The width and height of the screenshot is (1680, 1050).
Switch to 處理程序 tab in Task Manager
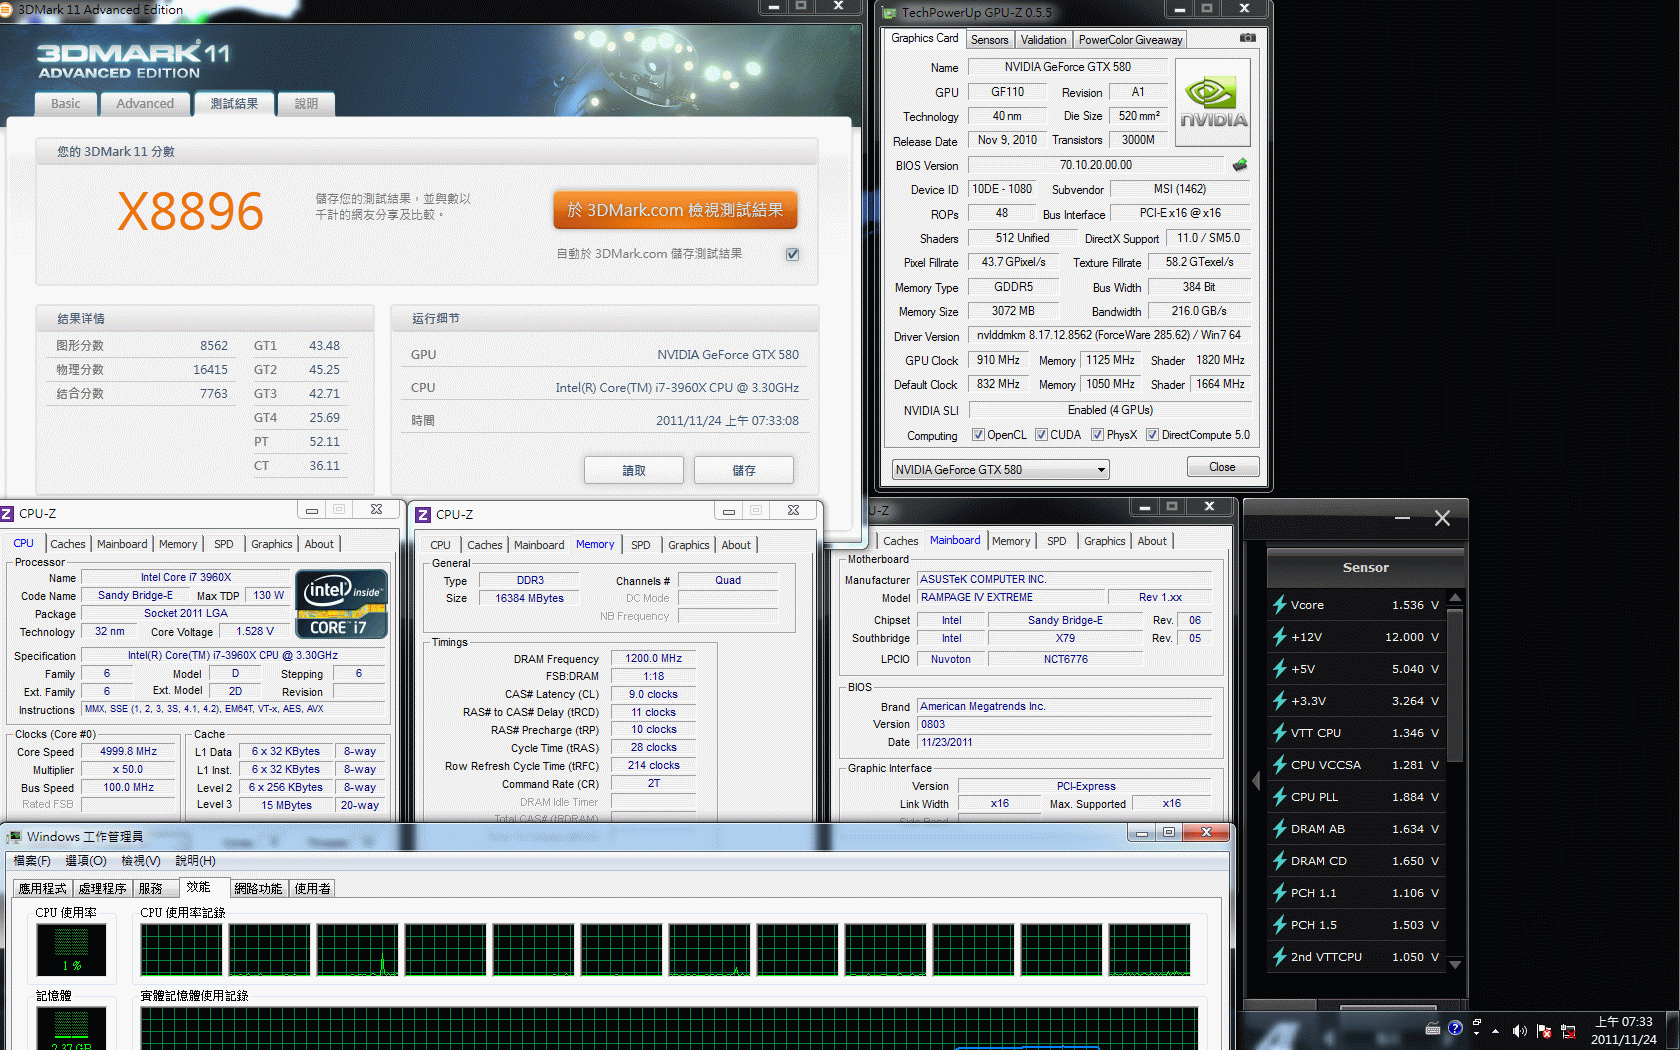102,888
